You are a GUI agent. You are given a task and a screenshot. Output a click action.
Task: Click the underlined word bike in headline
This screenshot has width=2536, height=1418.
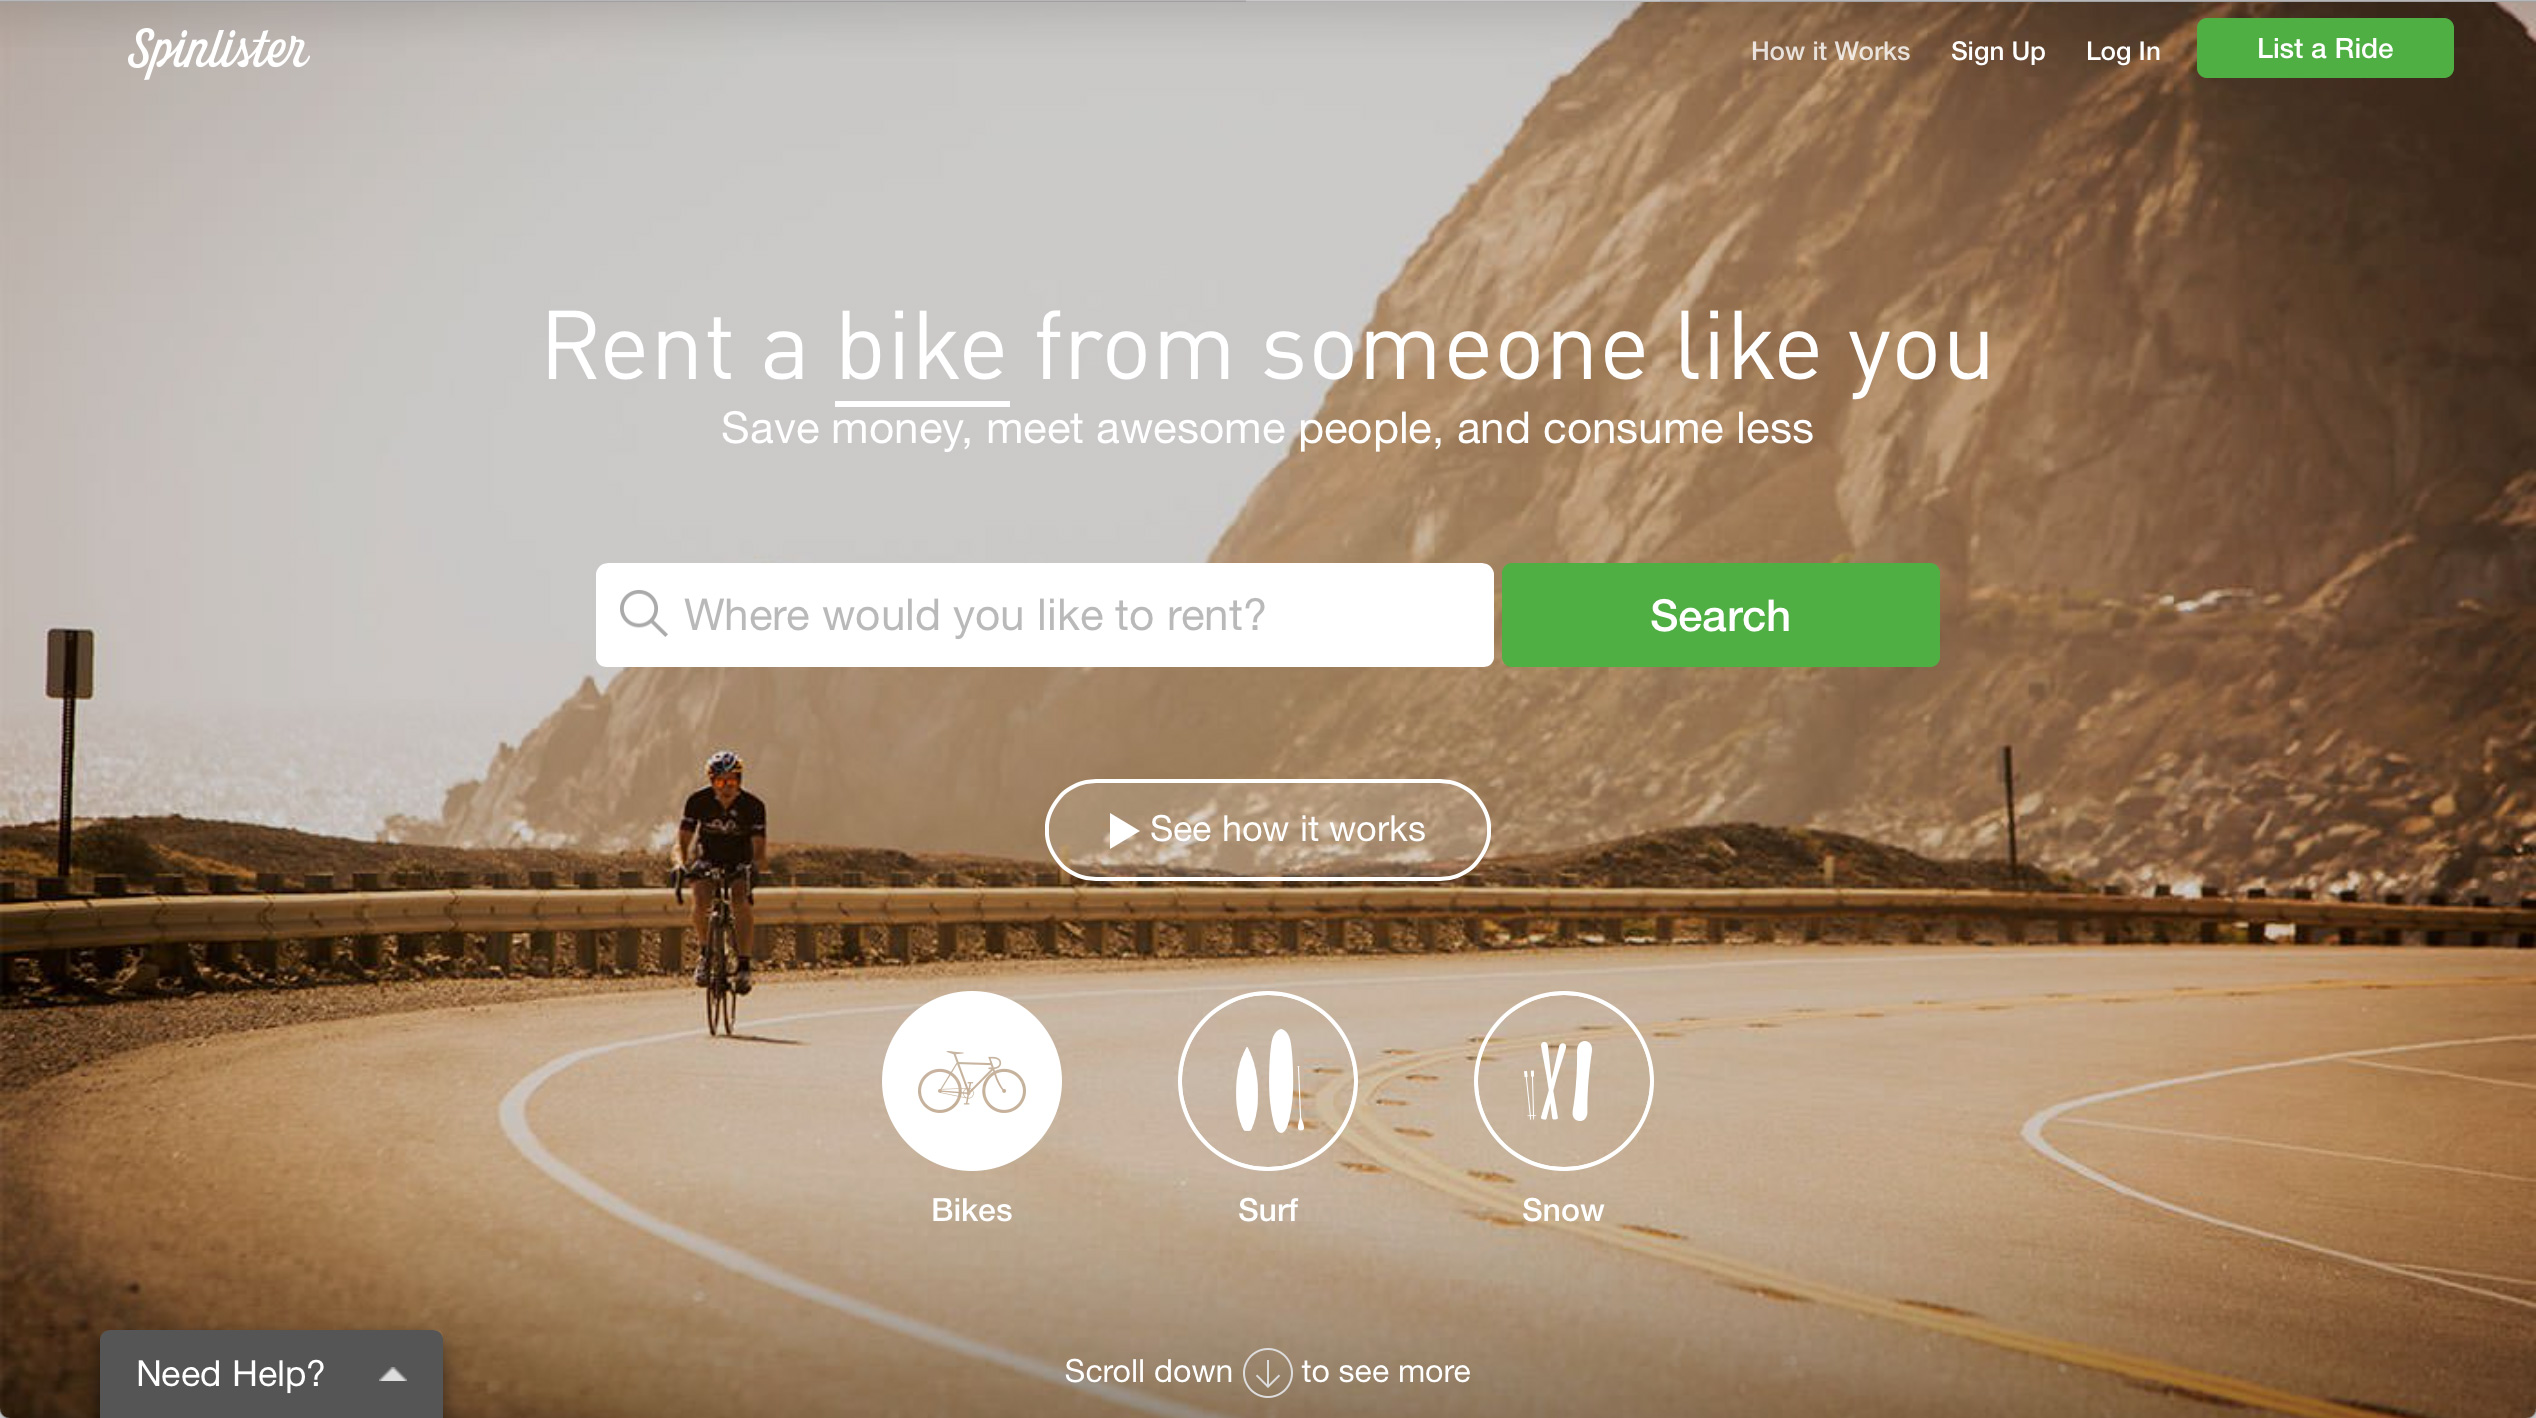tap(921, 349)
